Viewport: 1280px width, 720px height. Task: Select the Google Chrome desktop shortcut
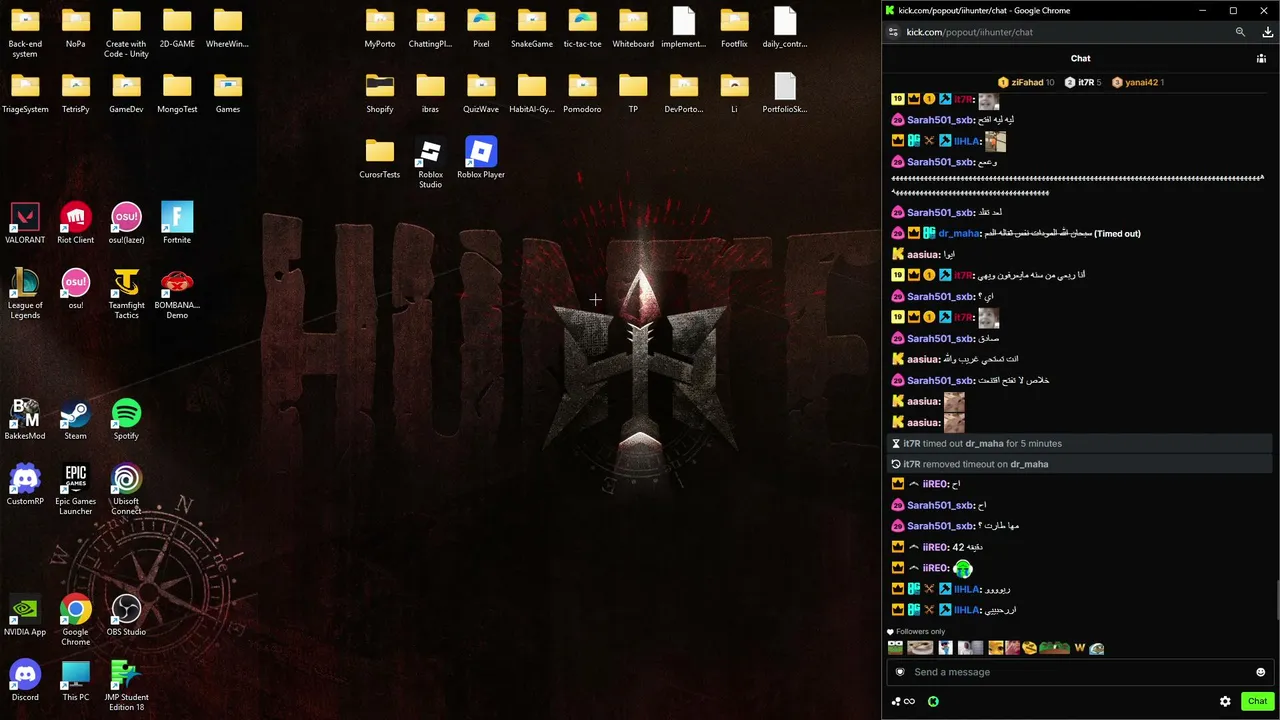coord(76,620)
